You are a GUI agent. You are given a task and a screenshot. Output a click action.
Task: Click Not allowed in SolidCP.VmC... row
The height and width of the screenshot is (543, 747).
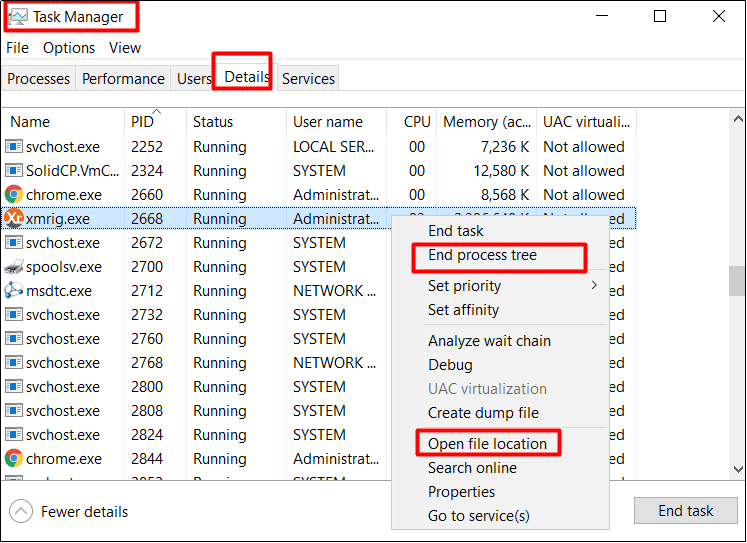coord(584,171)
